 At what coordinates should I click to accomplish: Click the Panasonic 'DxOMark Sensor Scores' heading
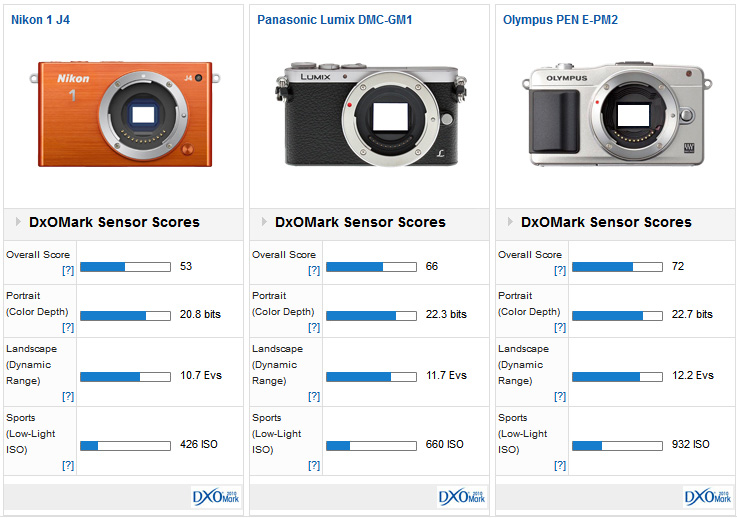360,222
